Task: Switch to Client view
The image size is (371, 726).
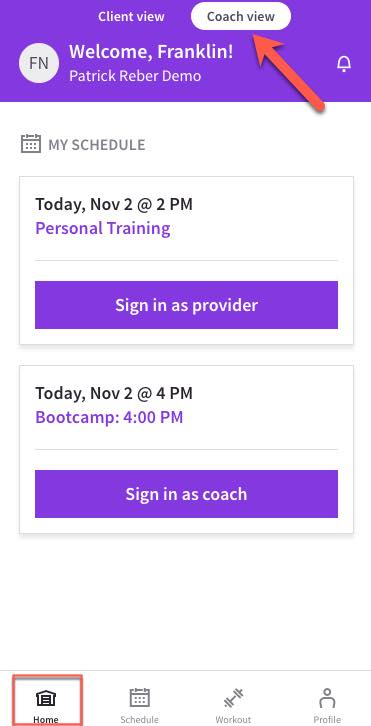Action: click(131, 17)
